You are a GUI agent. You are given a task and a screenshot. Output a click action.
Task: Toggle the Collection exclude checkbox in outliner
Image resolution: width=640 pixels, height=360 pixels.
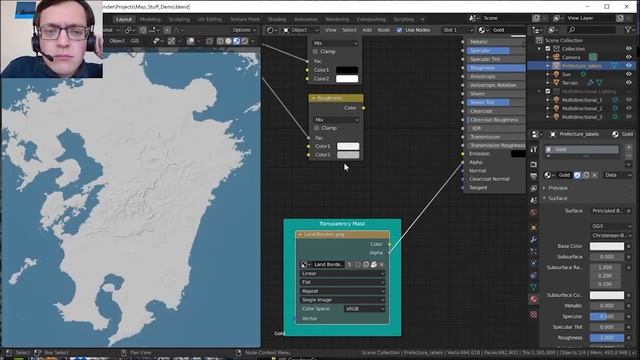(548, 49)
